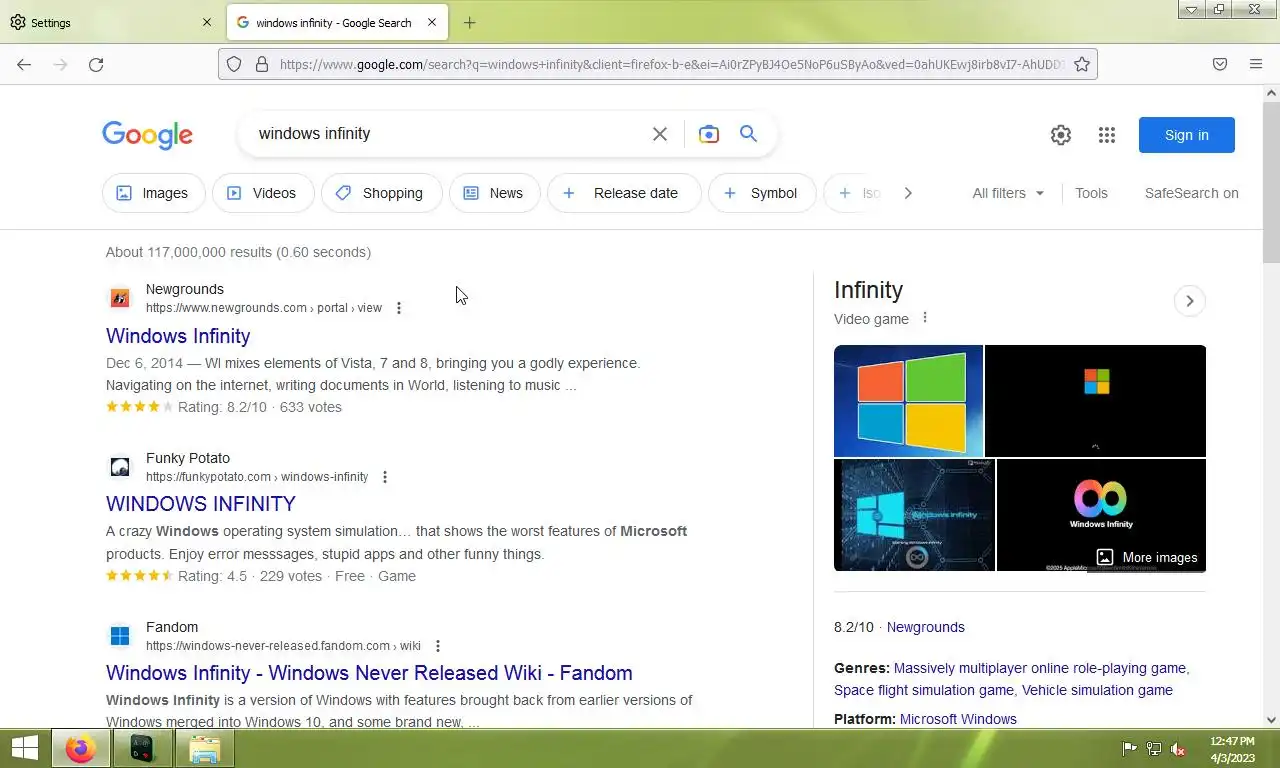
Task: Open a new tab with the plus icon
Action: point(469,22)
